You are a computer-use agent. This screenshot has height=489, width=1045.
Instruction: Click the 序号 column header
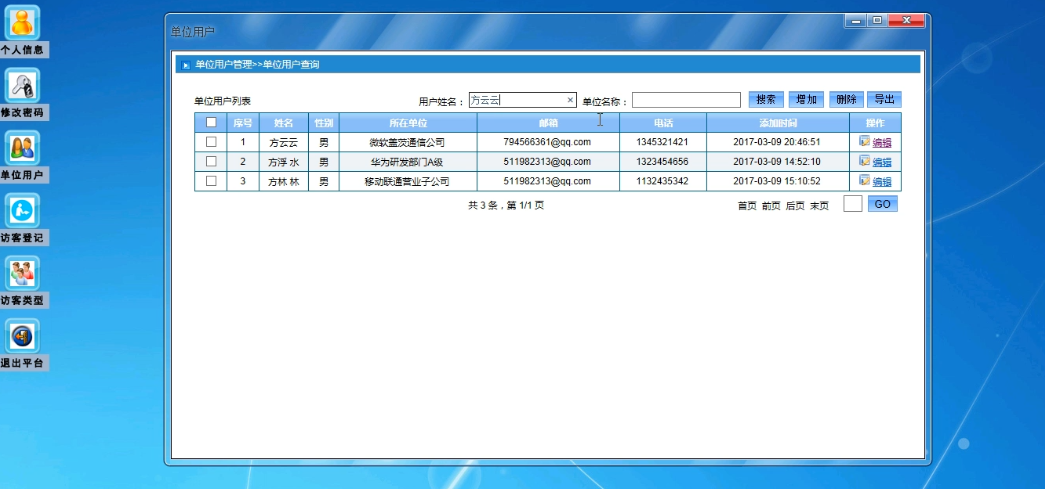coord(243,123)
